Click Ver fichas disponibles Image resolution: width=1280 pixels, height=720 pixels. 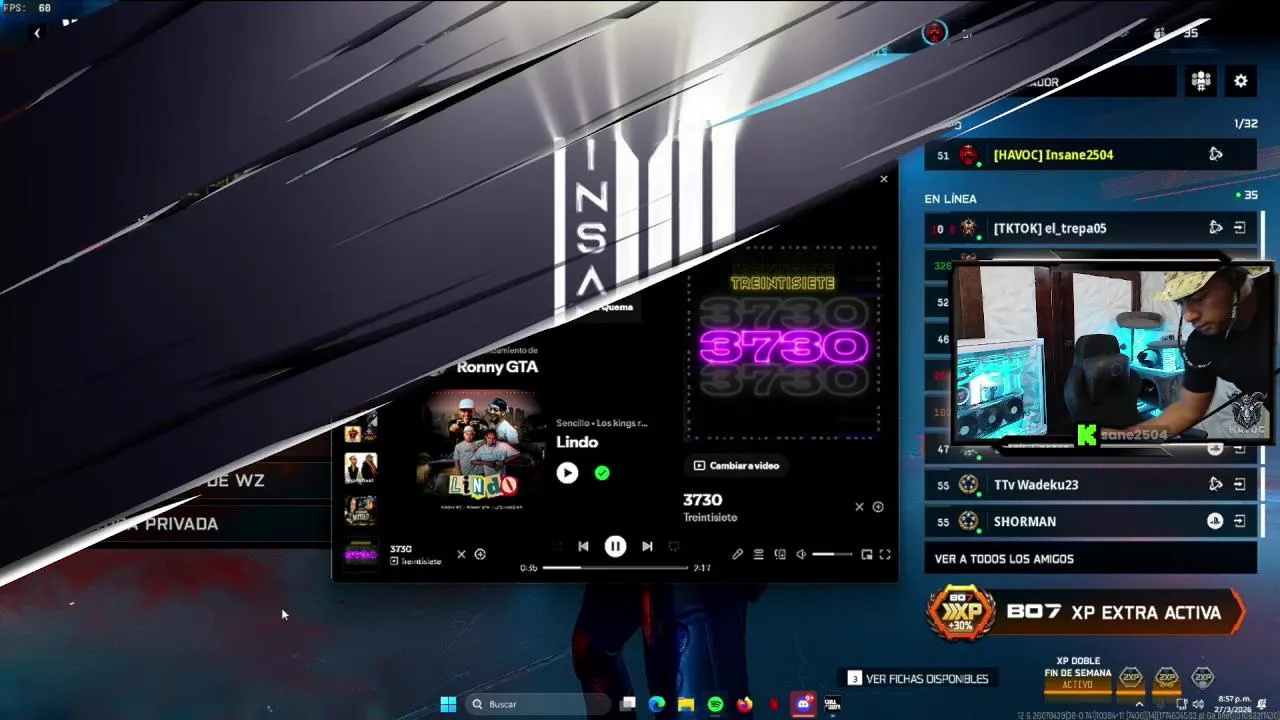[918, 678]
